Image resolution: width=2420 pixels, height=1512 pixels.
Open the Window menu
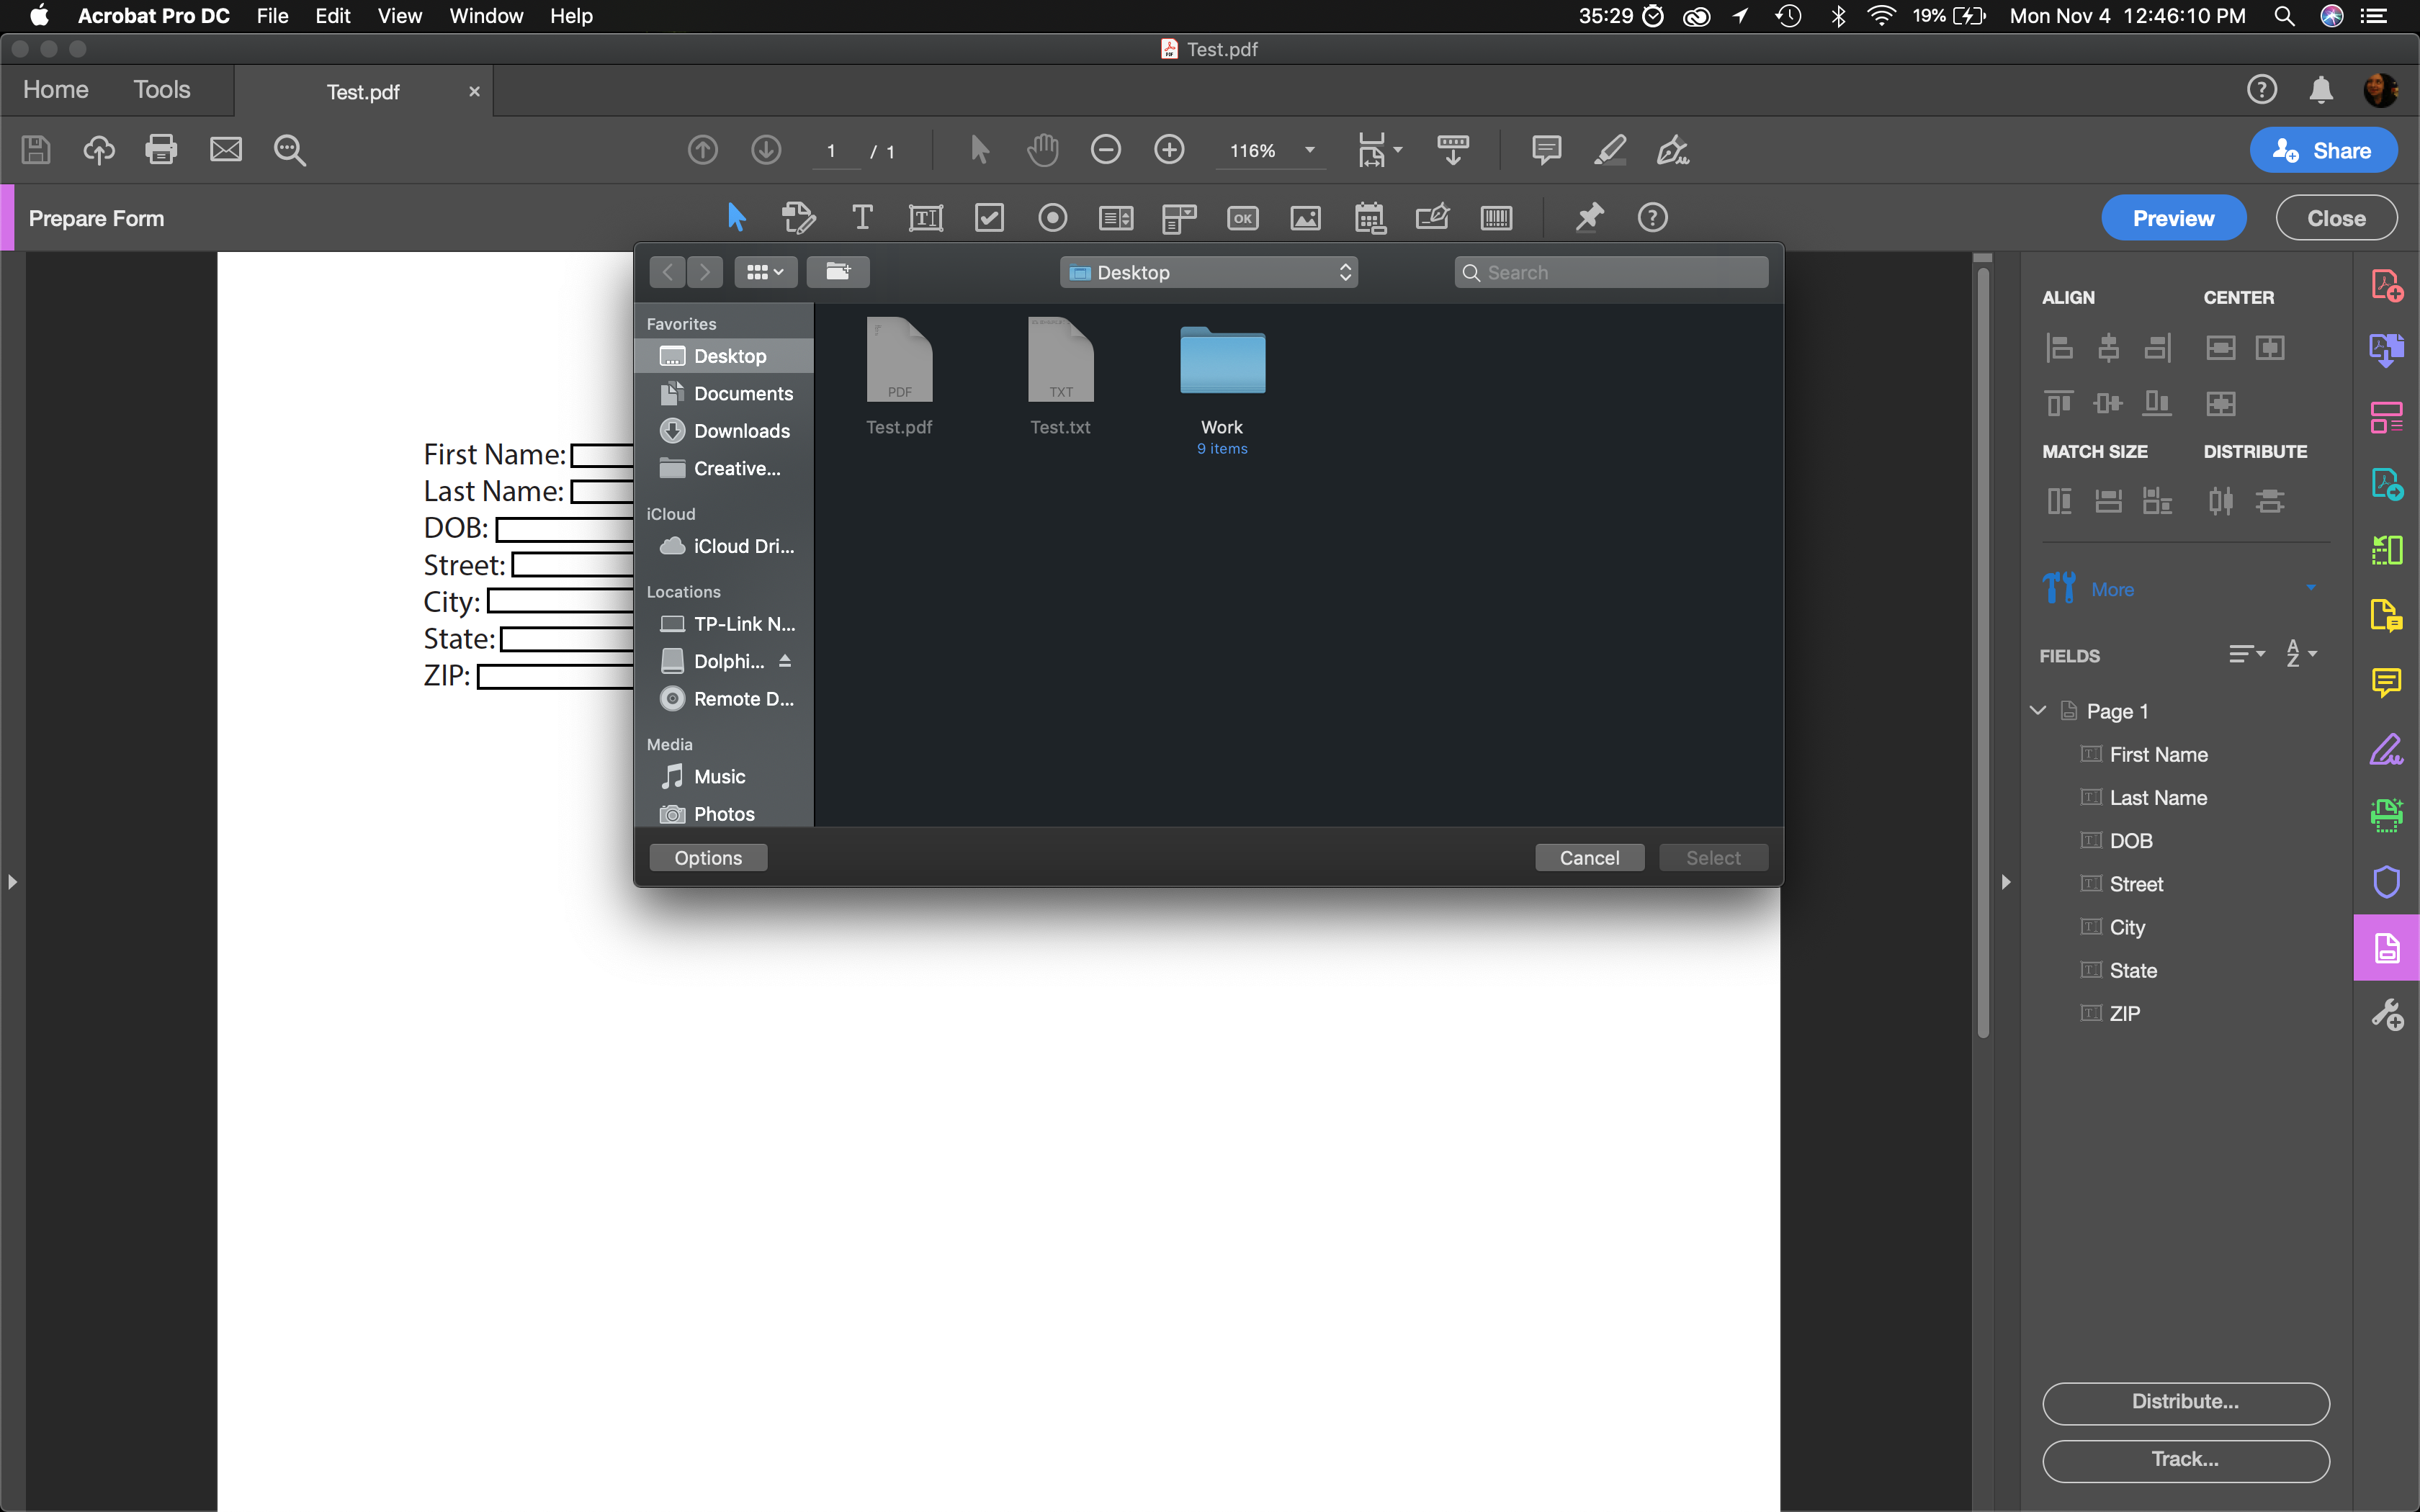[x=486, y=16]
